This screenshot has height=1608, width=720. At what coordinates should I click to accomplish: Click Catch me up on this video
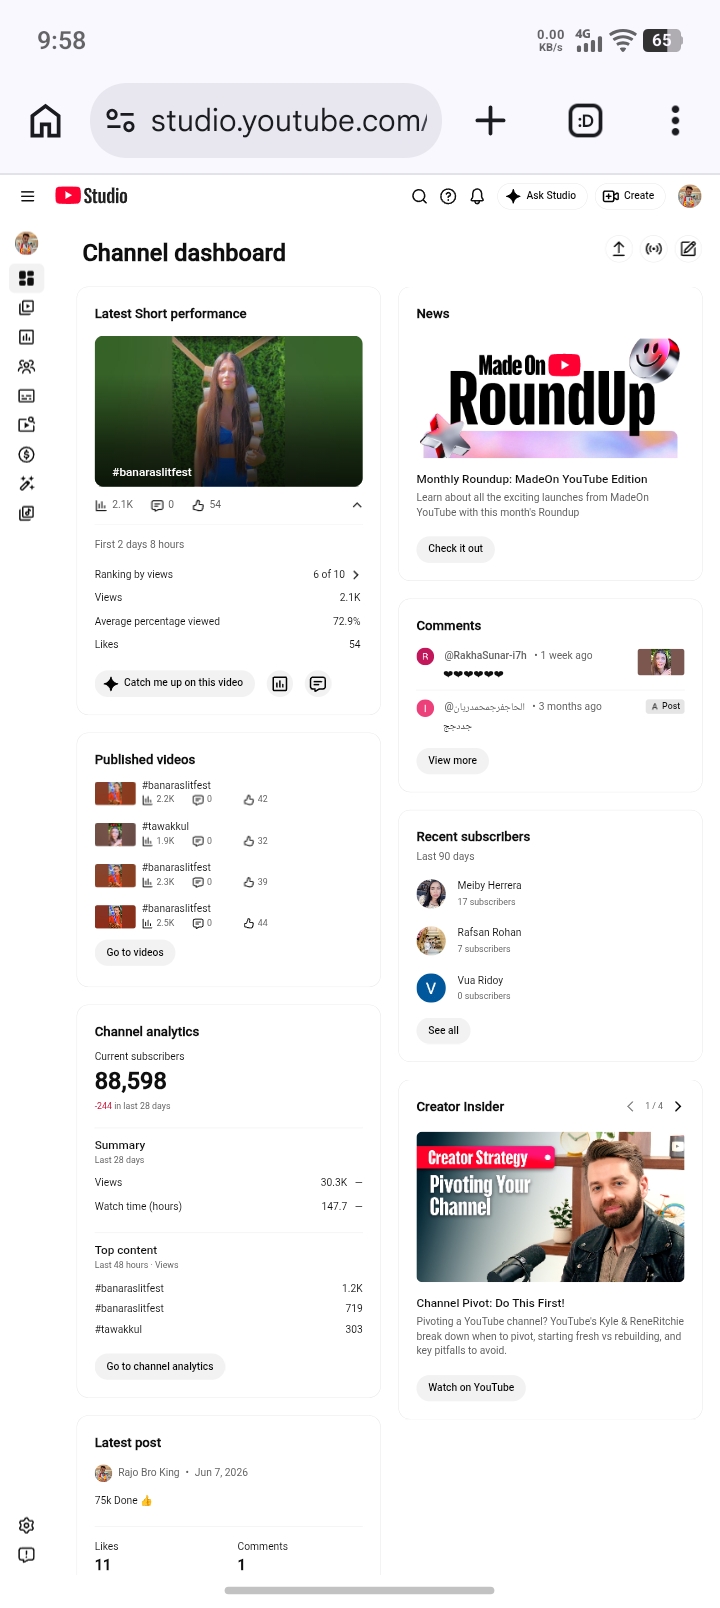coord(175,683)
